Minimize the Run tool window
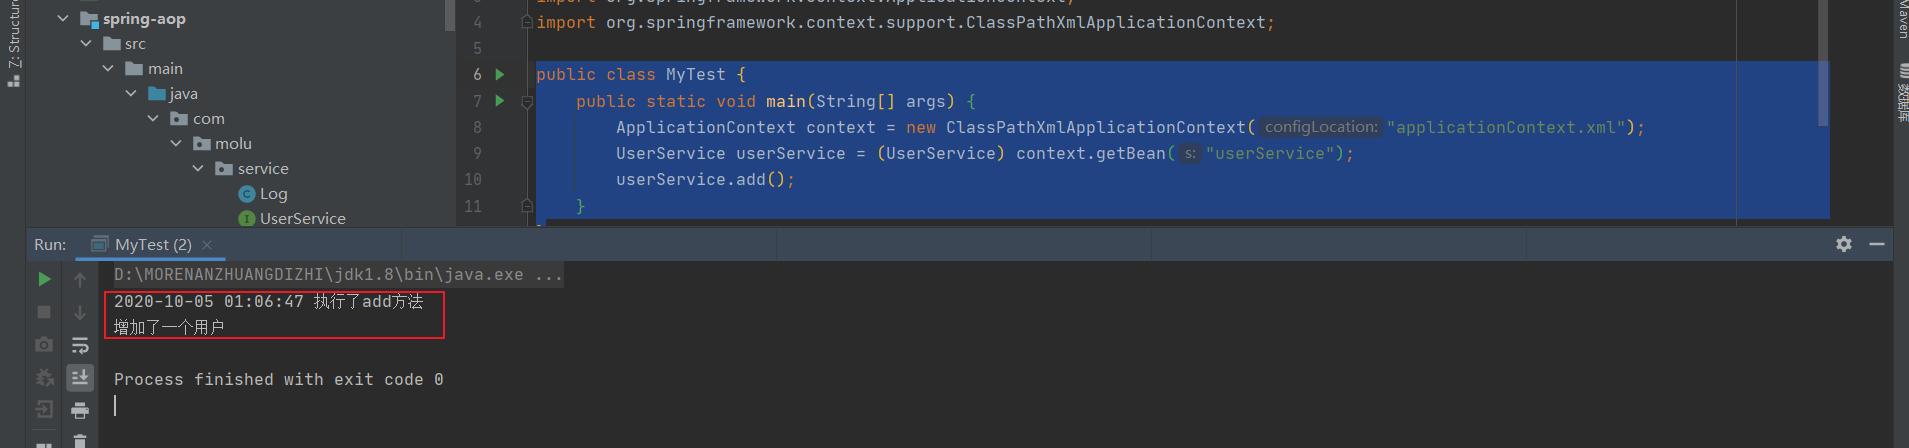This screenshot has height=448, width=1909. [1877, 244]
